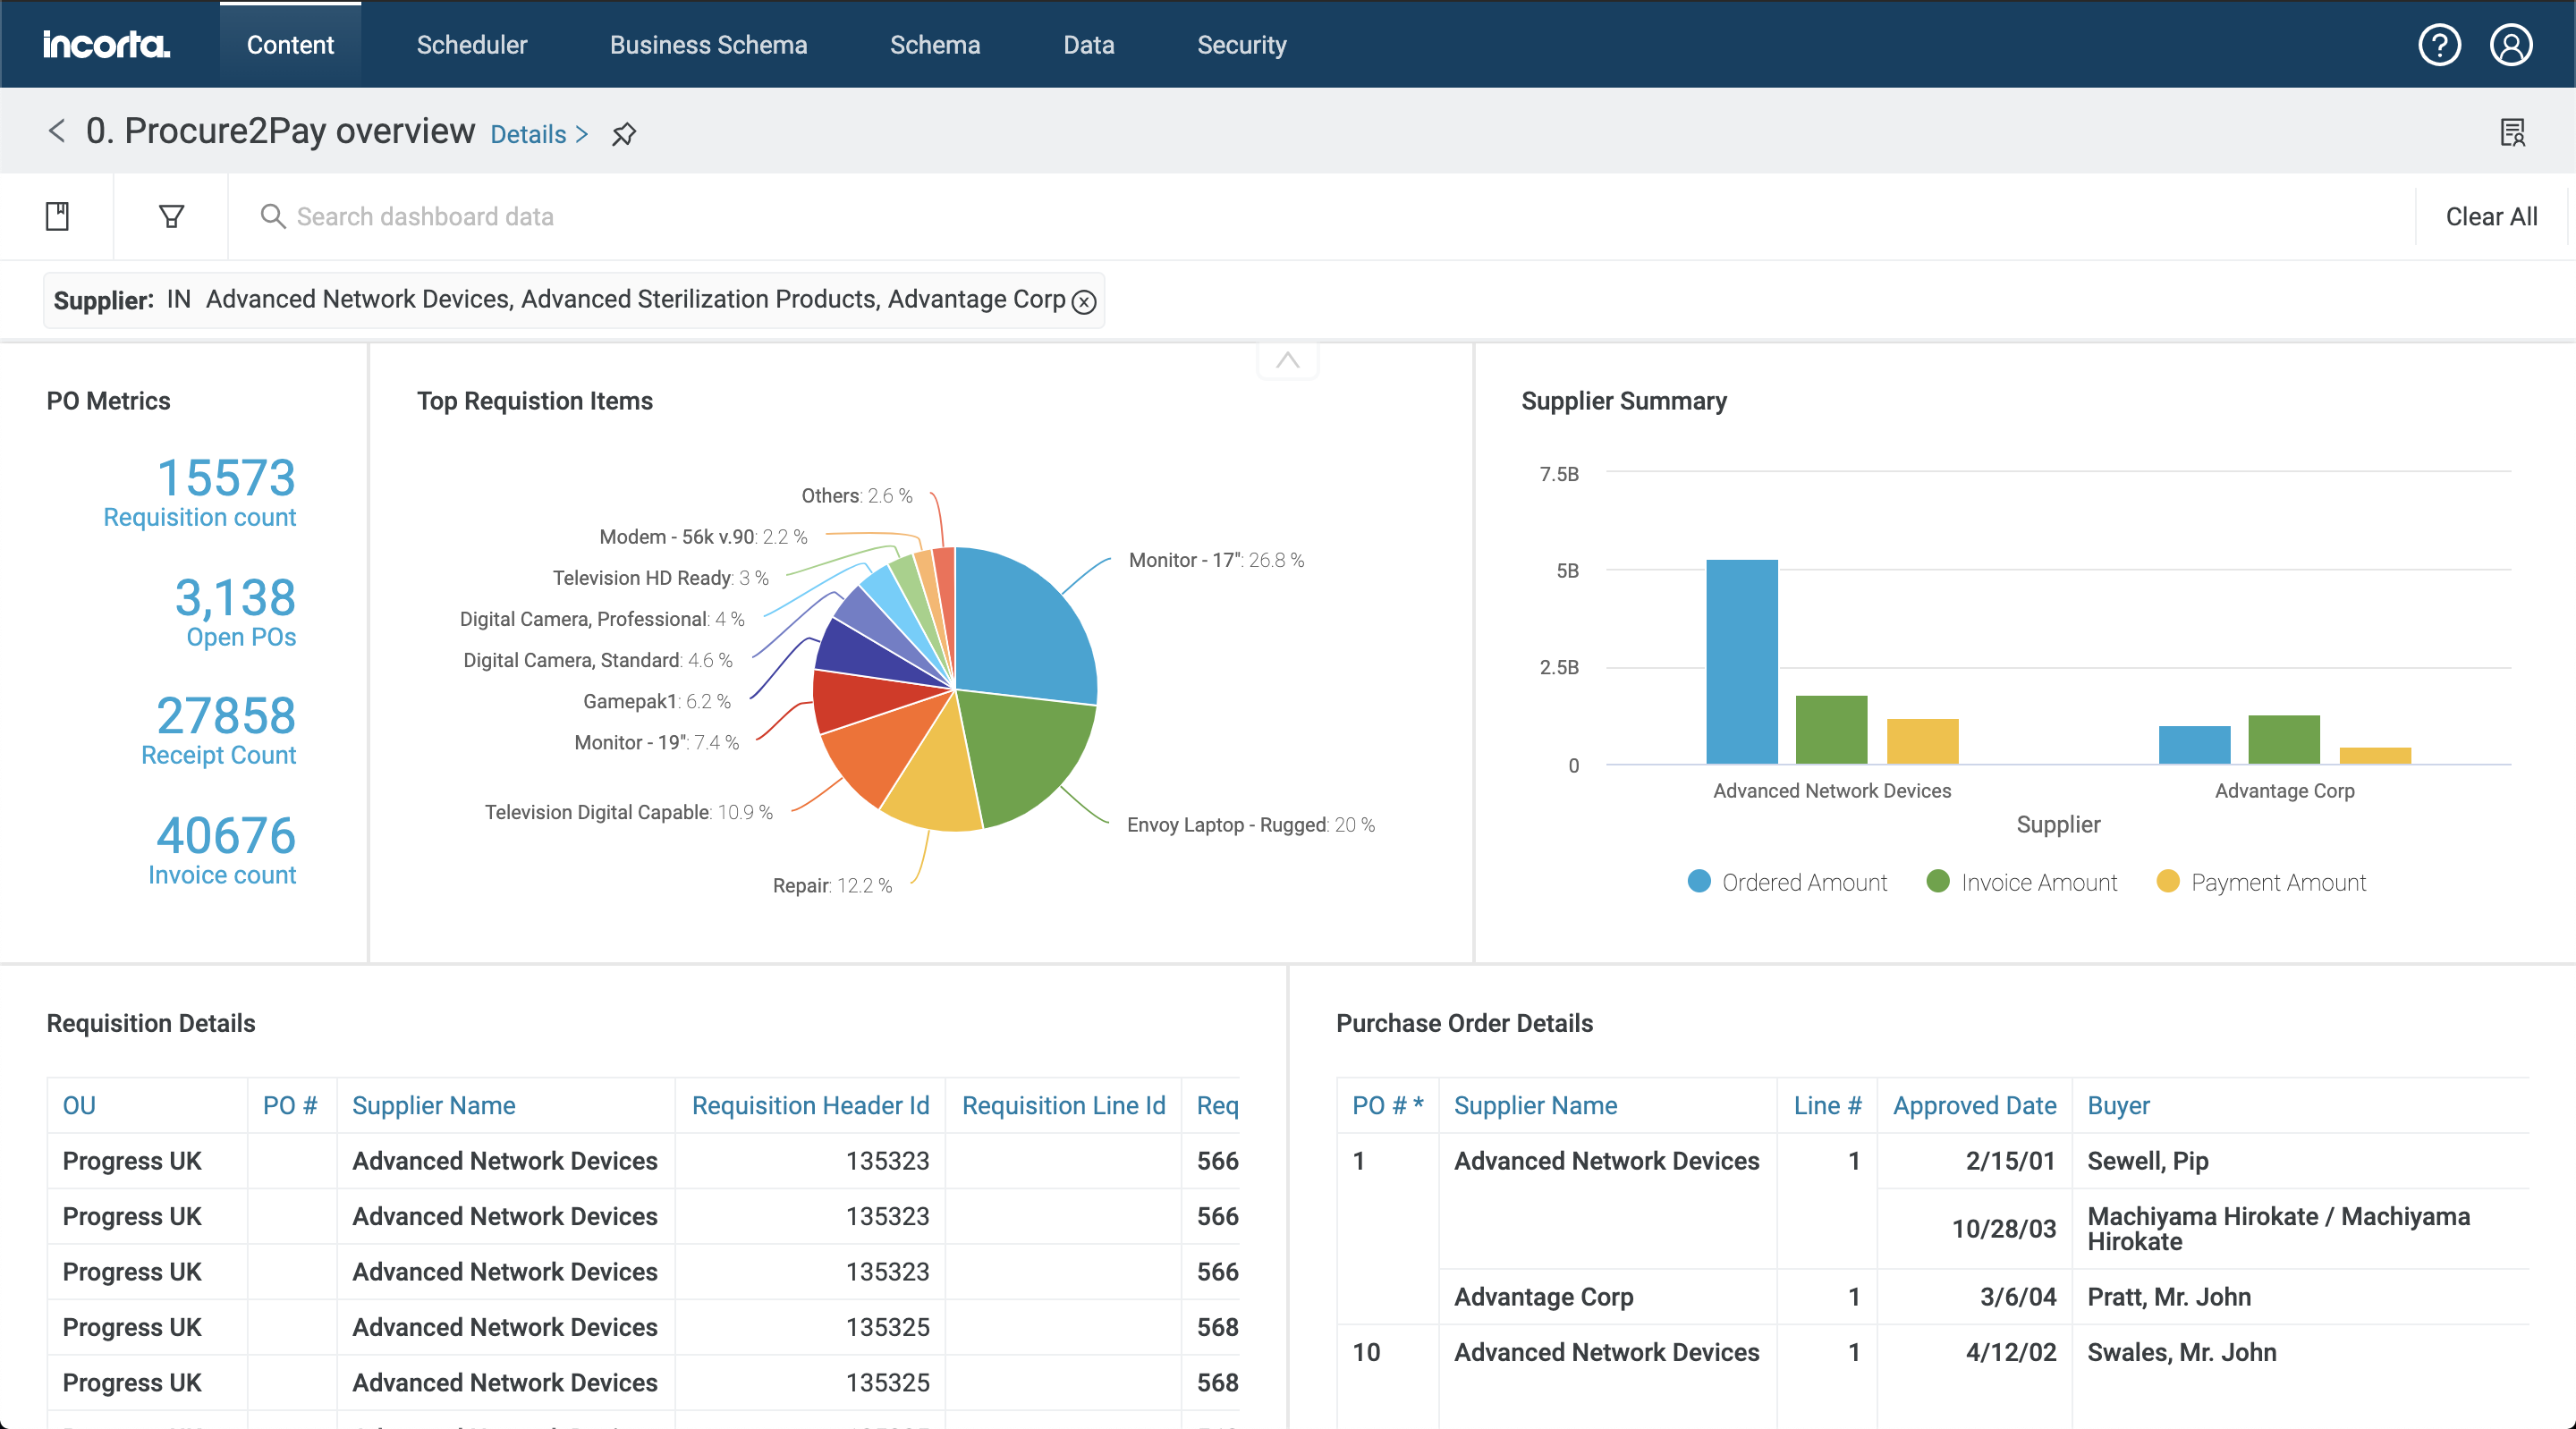Screen dimensions: 2576x1429
Task: Remove the Supplier filter with its X
Action: pos(1085,300)
